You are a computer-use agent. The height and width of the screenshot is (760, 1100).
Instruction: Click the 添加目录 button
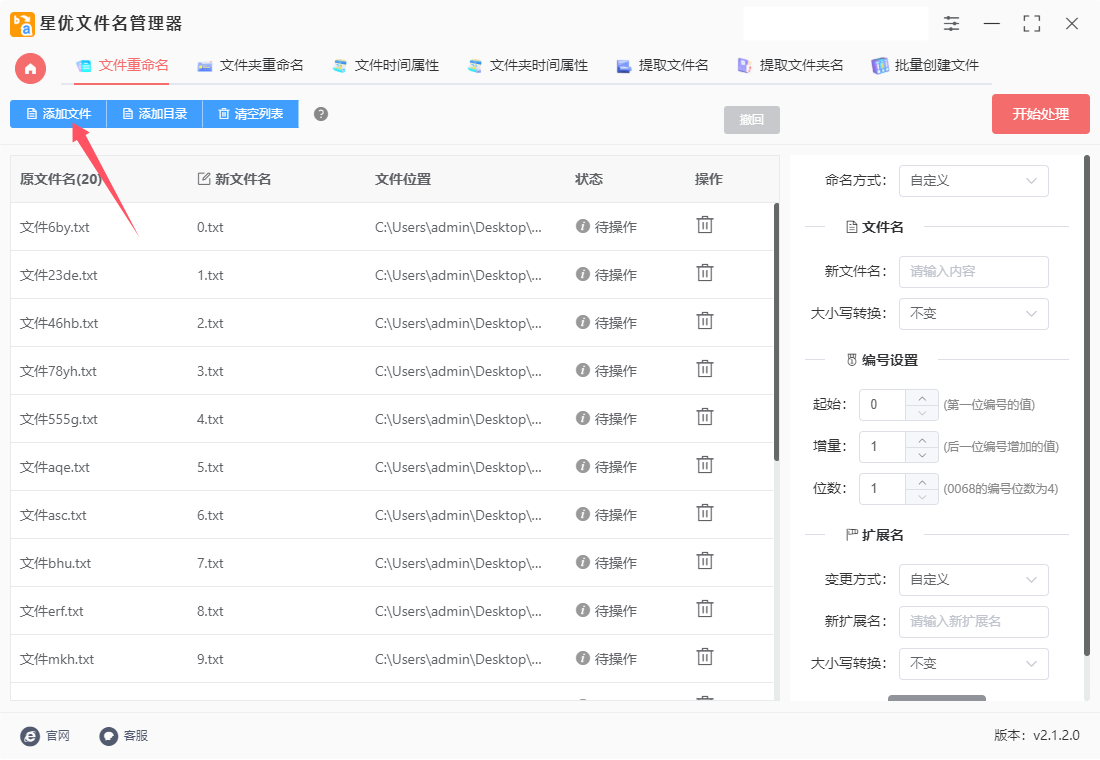pos(154,114)
